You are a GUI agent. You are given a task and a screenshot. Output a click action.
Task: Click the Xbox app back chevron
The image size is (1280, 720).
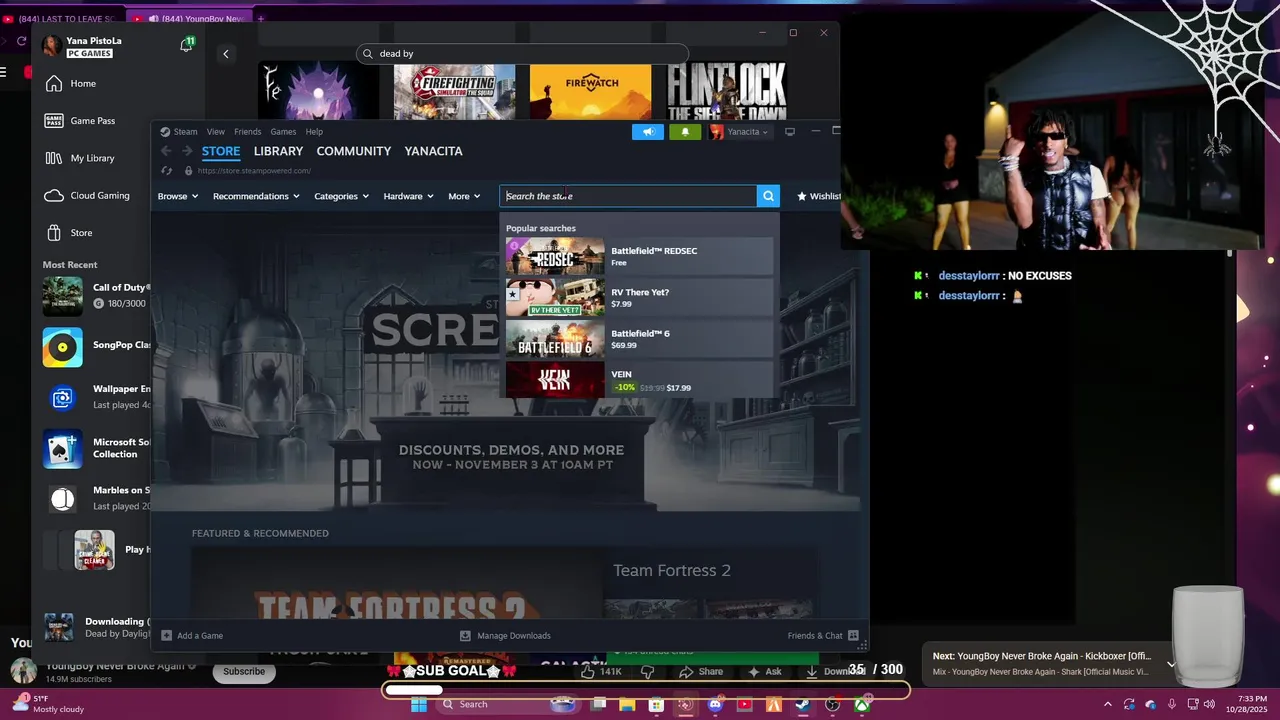(x=226, y=54)
